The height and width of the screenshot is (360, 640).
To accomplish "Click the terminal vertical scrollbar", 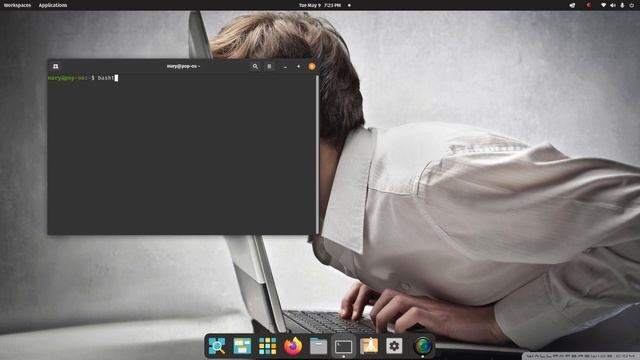I will pyautogui.click(x=317, y=154).
